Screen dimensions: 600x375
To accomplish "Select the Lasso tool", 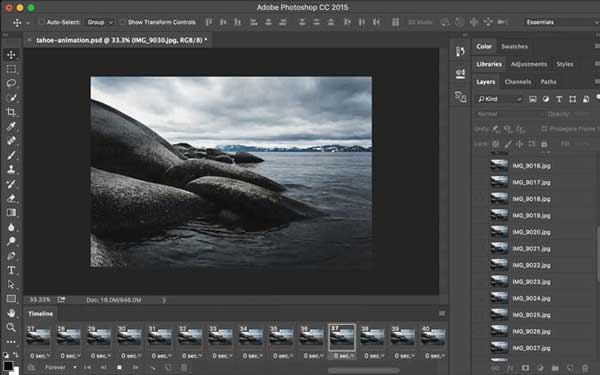I will coord(11,83).
